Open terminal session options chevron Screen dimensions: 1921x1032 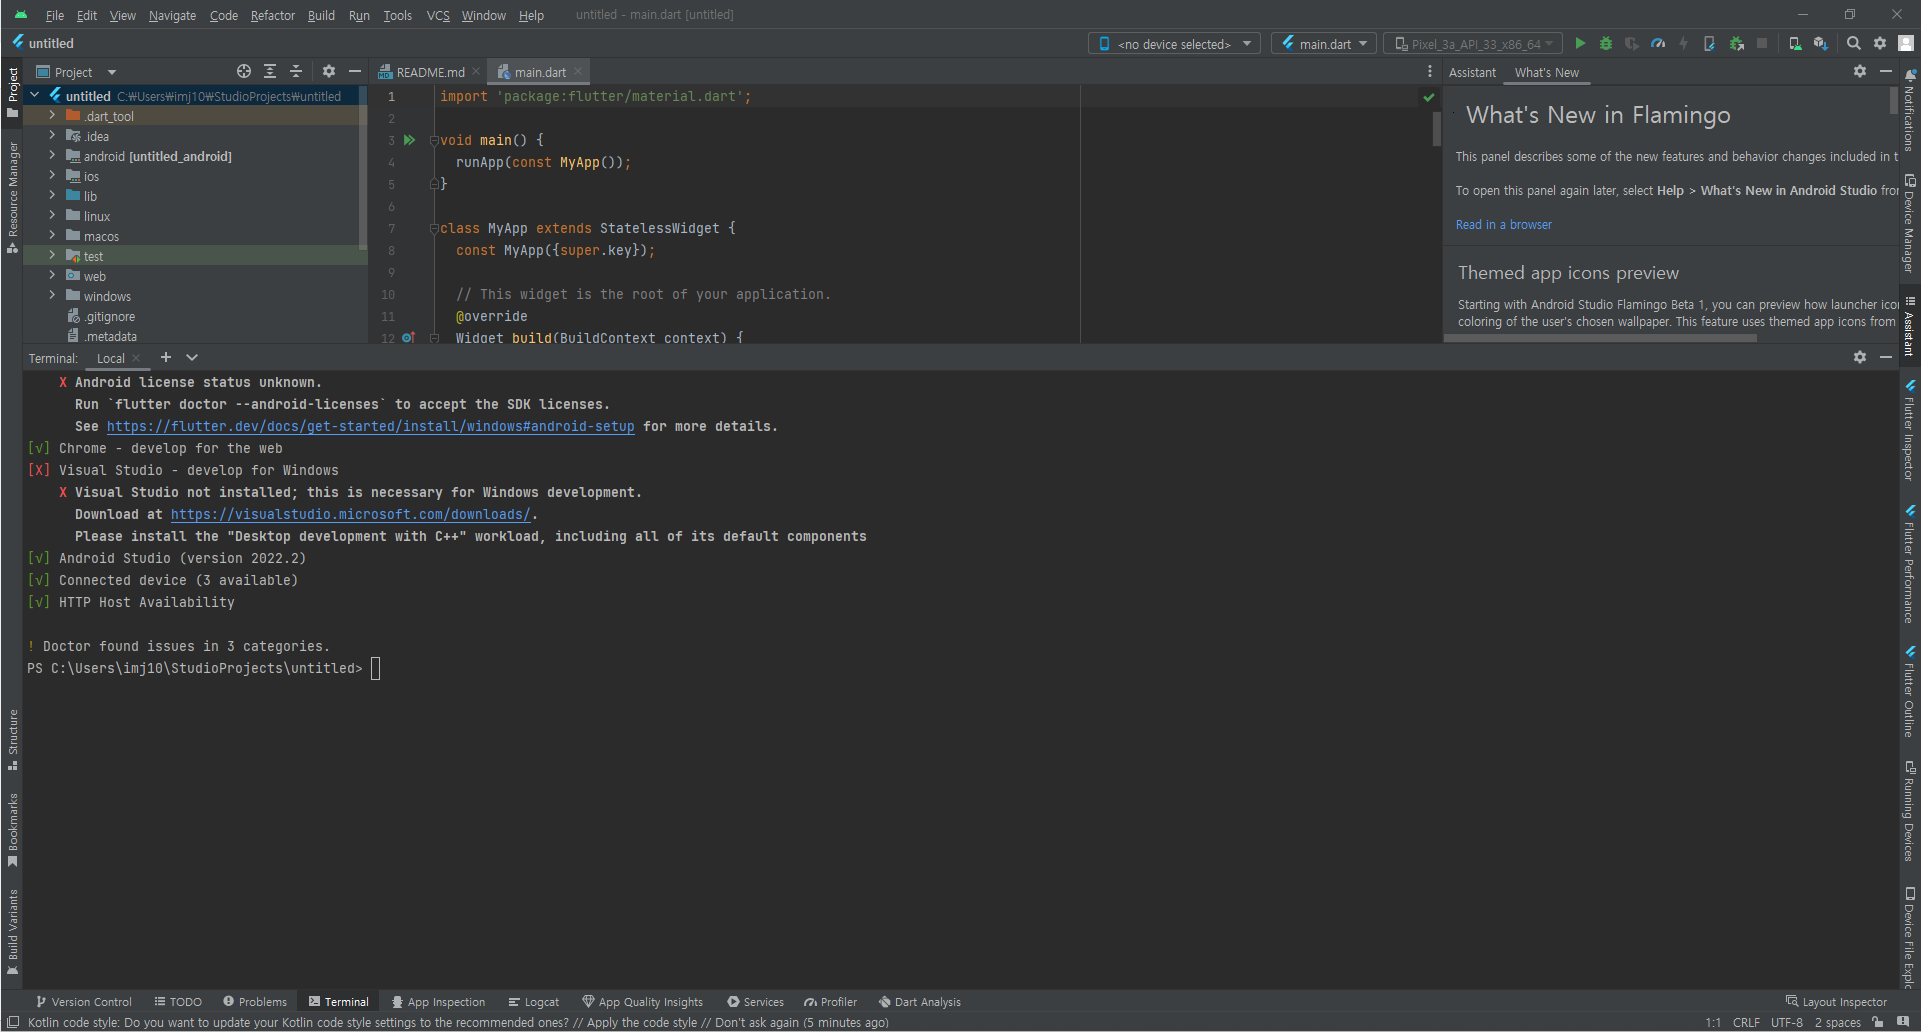pyautogui.click(x=192, y=357)
